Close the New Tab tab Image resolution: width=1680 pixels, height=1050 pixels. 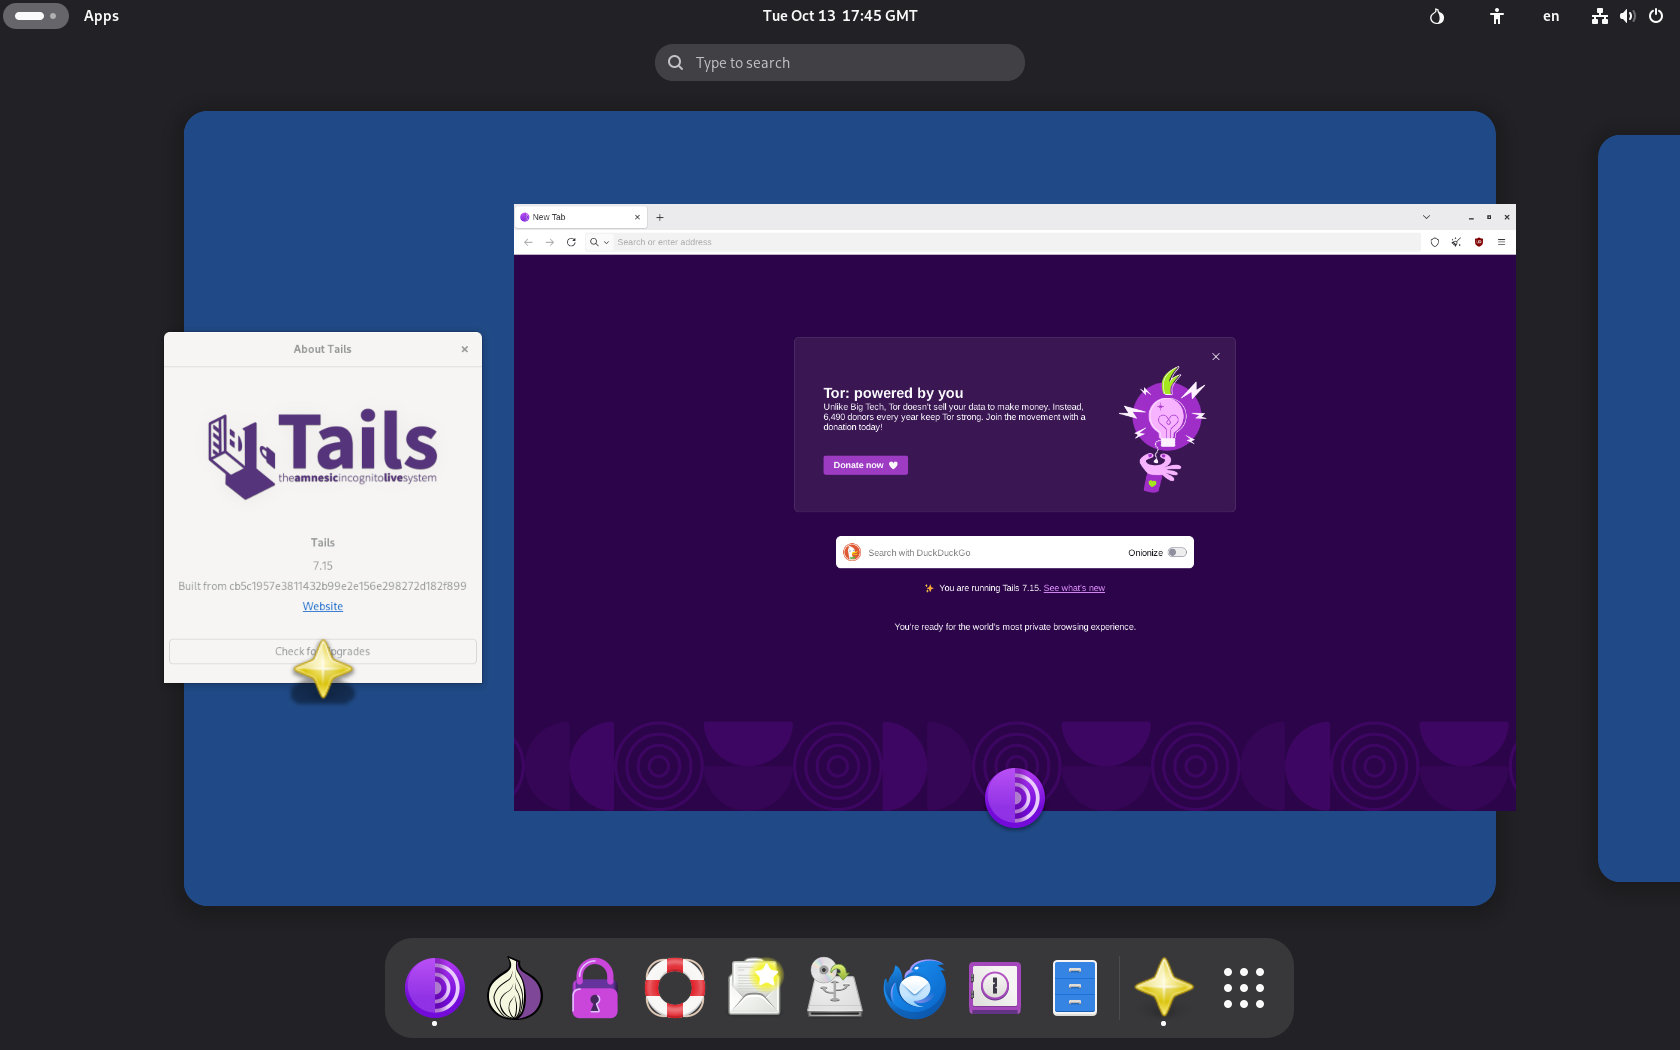(x=637, y=217)
